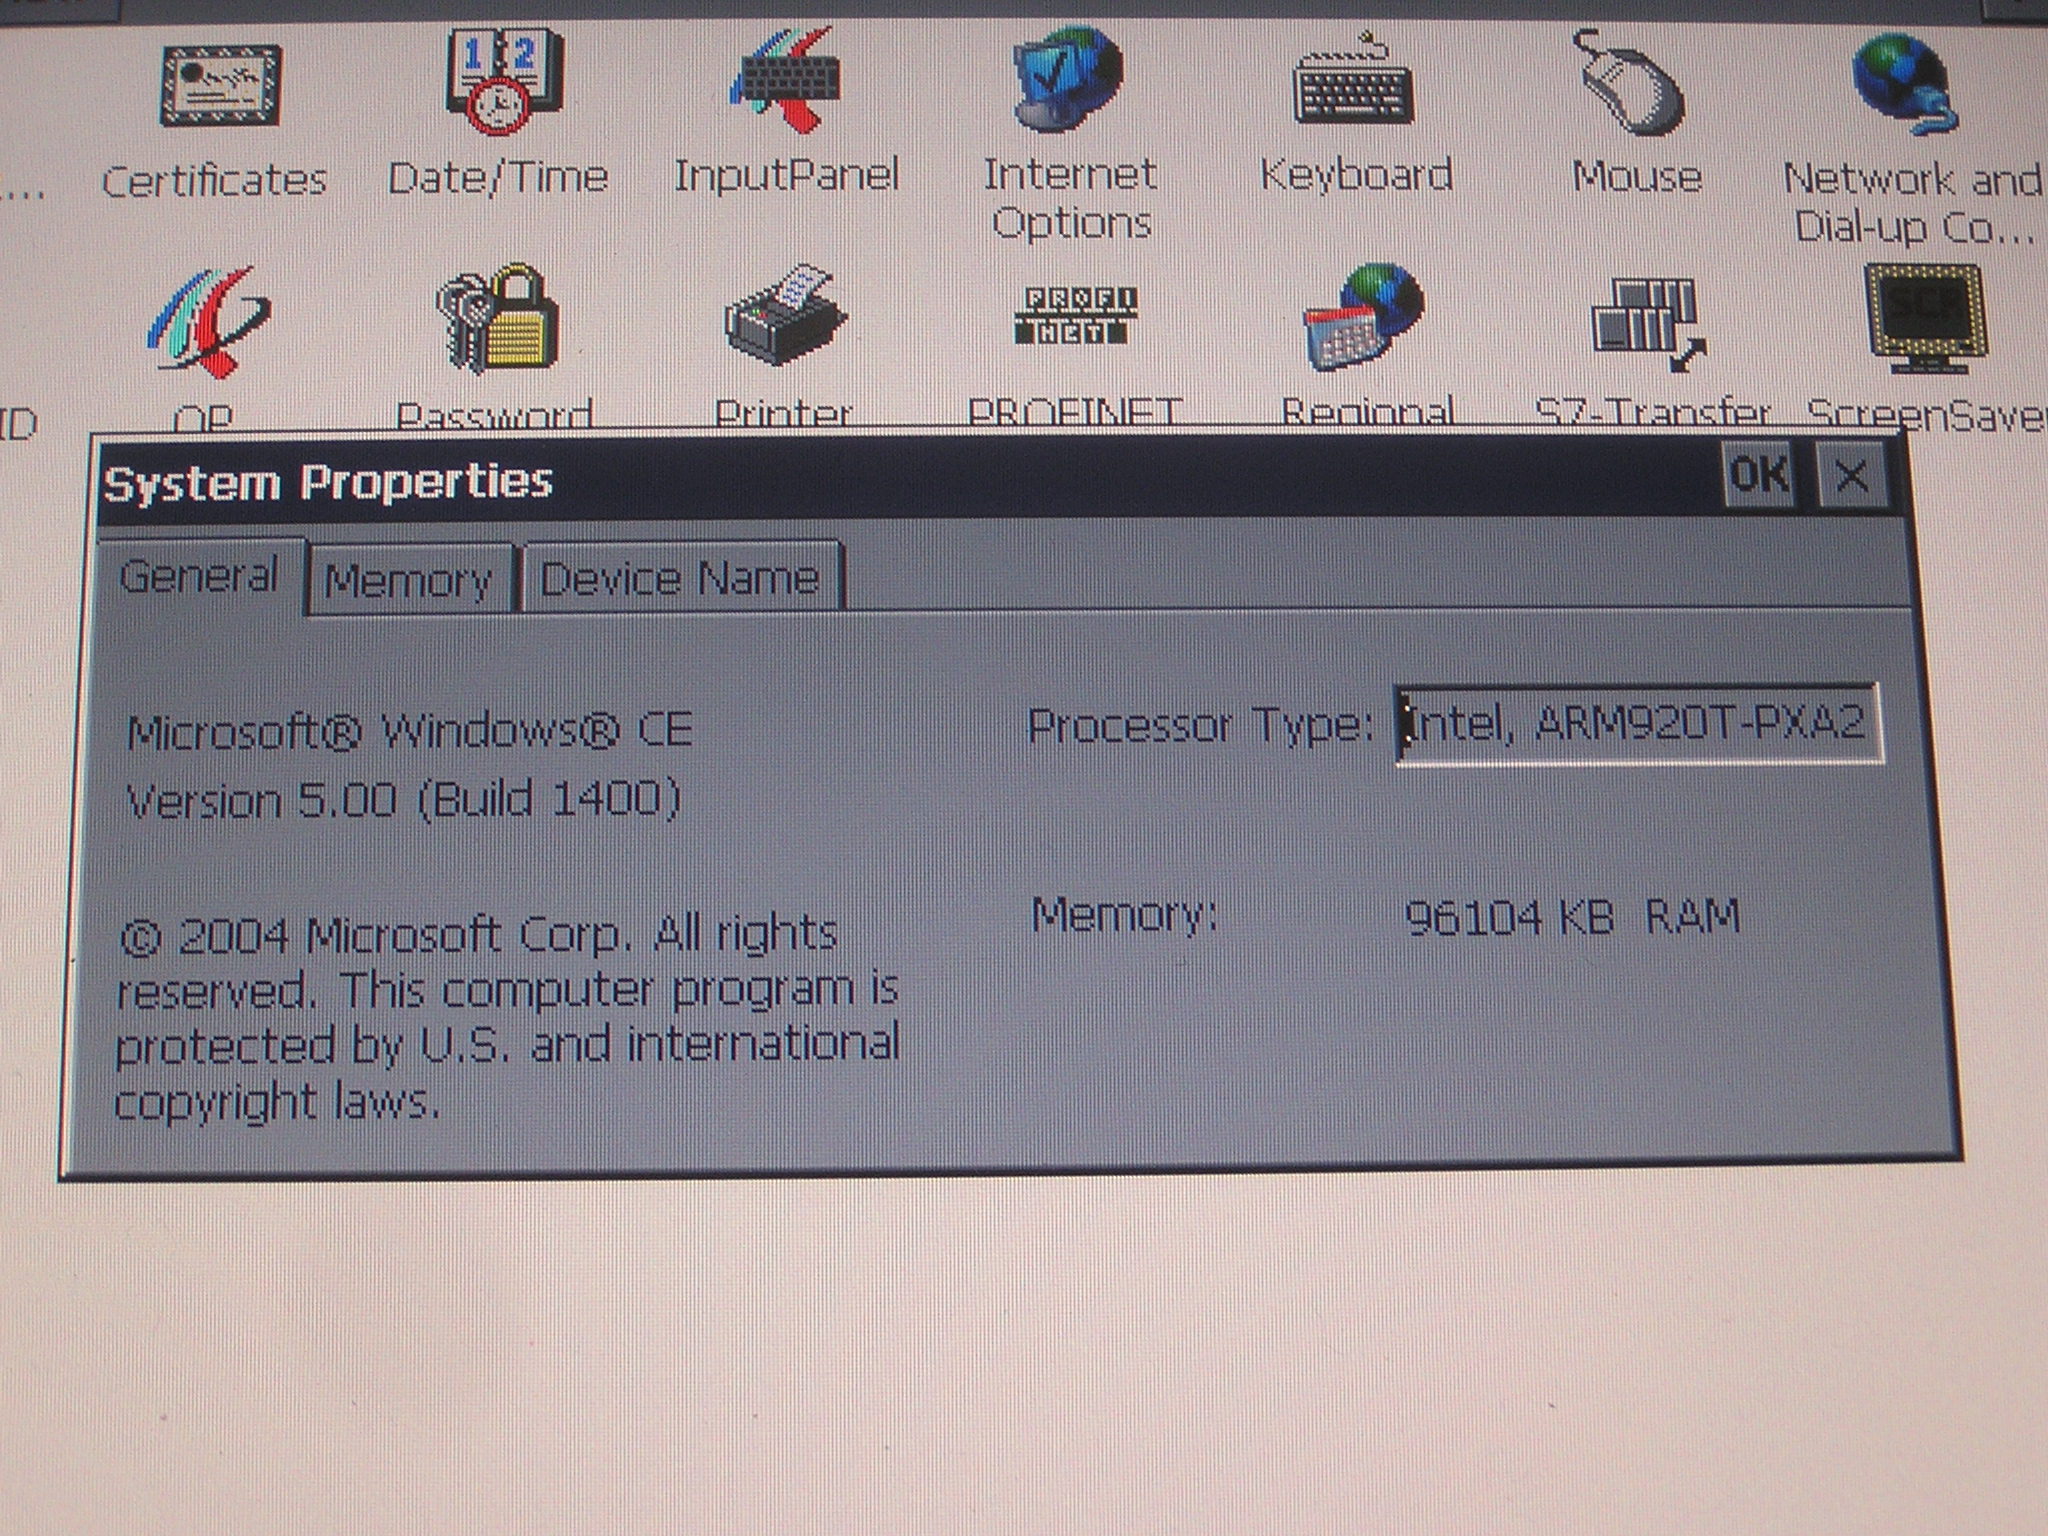Close the System Properties dialog
The image size is (2048, 1536).
pyautogui.click(x=1851, y=476)
